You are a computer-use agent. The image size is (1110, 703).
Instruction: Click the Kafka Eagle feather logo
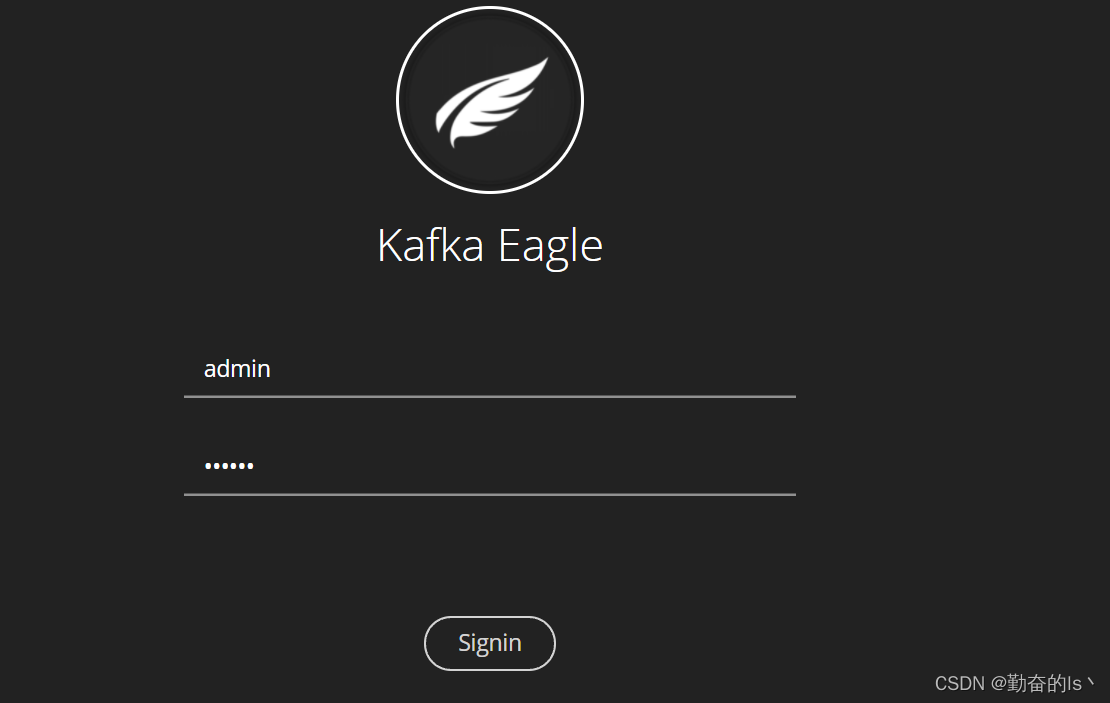(490, 100)
